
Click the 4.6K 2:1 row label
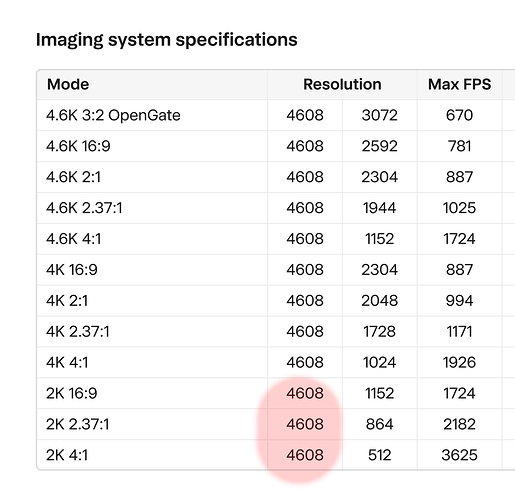pyautogui.click(x=73, y=177)
